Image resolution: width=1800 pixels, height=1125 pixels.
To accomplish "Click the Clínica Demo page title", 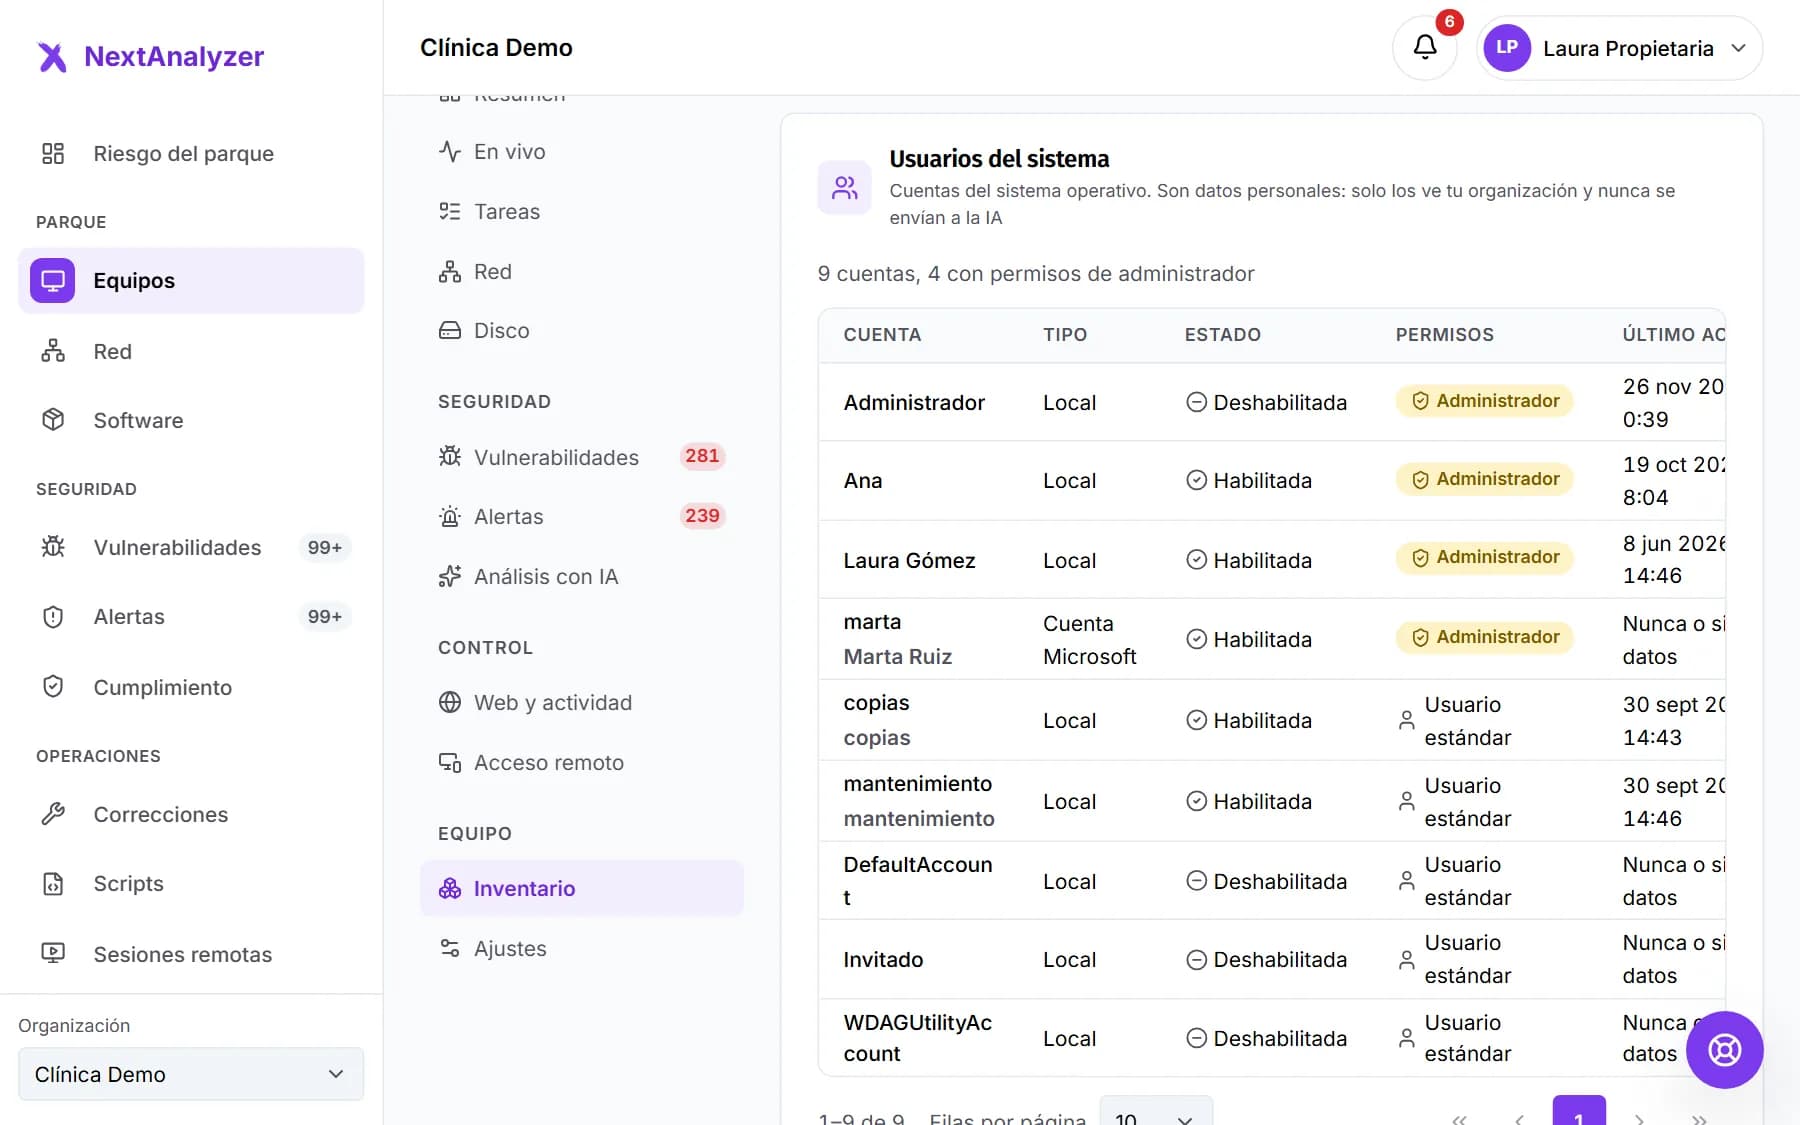I will click(496, 48).
